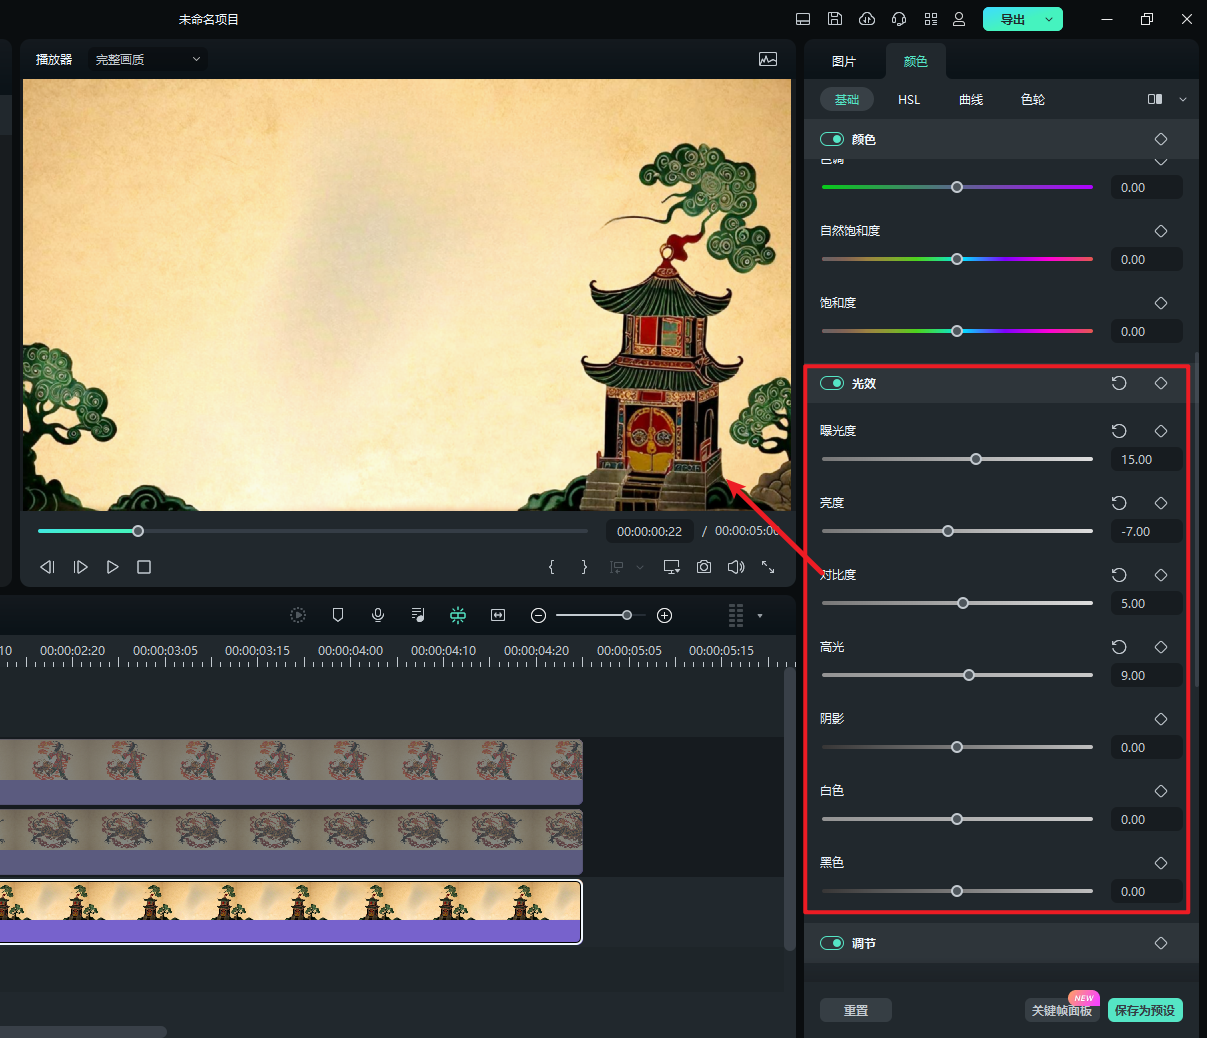Click the voiceover microphone icon
Image resolution: width=1207 pixels, height=1038 pixels.
378,615
